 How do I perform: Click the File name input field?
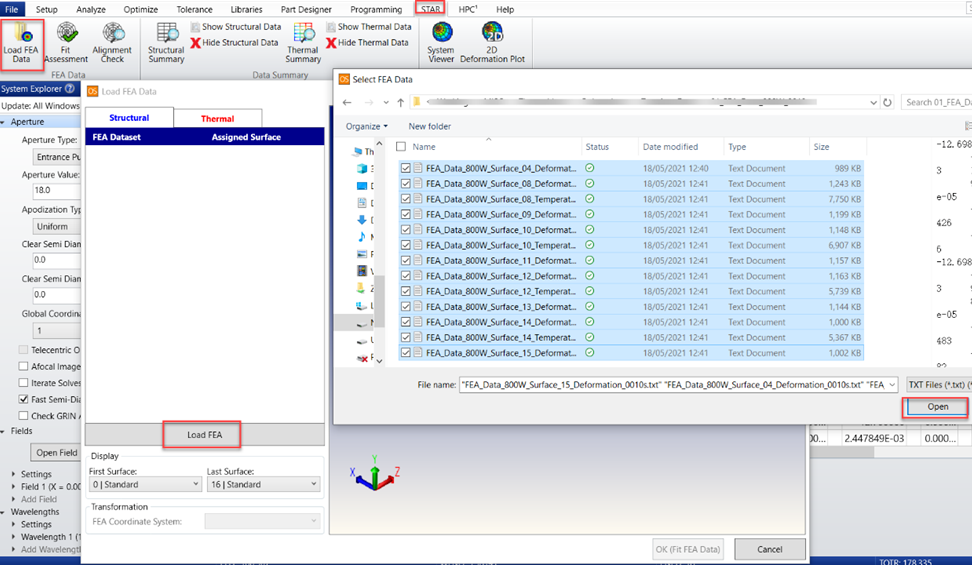677,384
